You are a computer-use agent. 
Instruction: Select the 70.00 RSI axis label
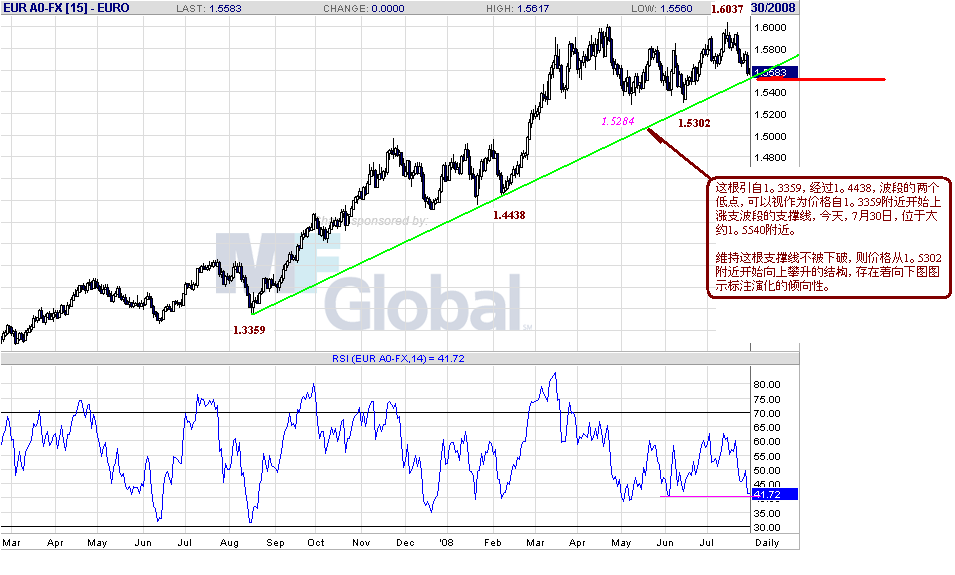pos(767,414)
